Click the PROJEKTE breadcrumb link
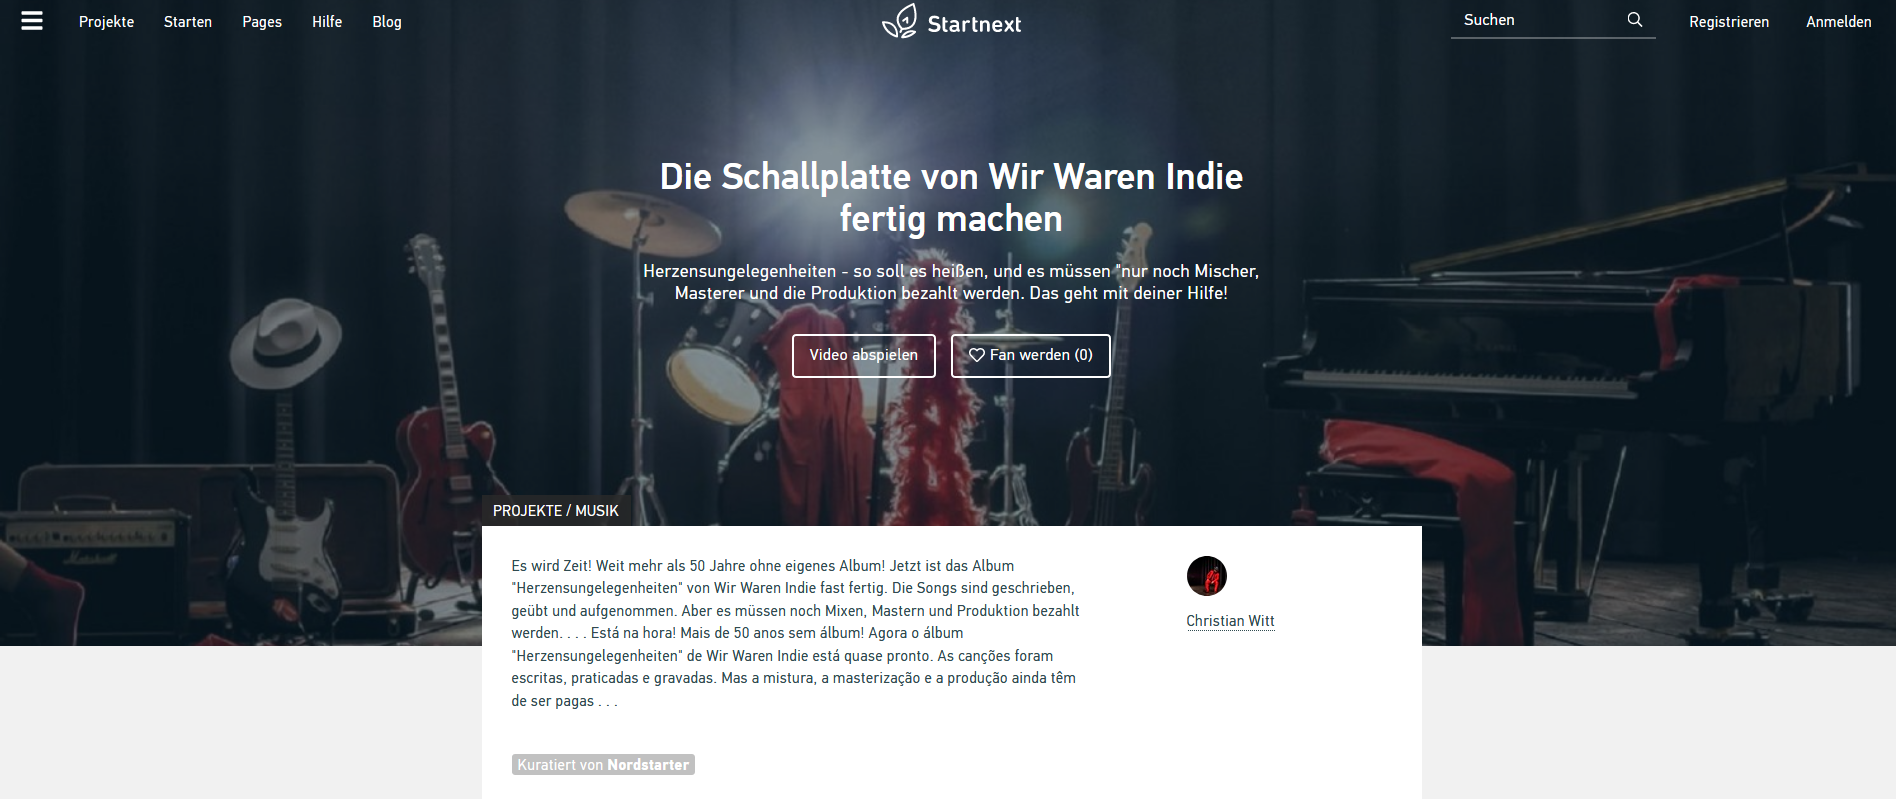Viewport: 1896px width, 799px height. 528,511
